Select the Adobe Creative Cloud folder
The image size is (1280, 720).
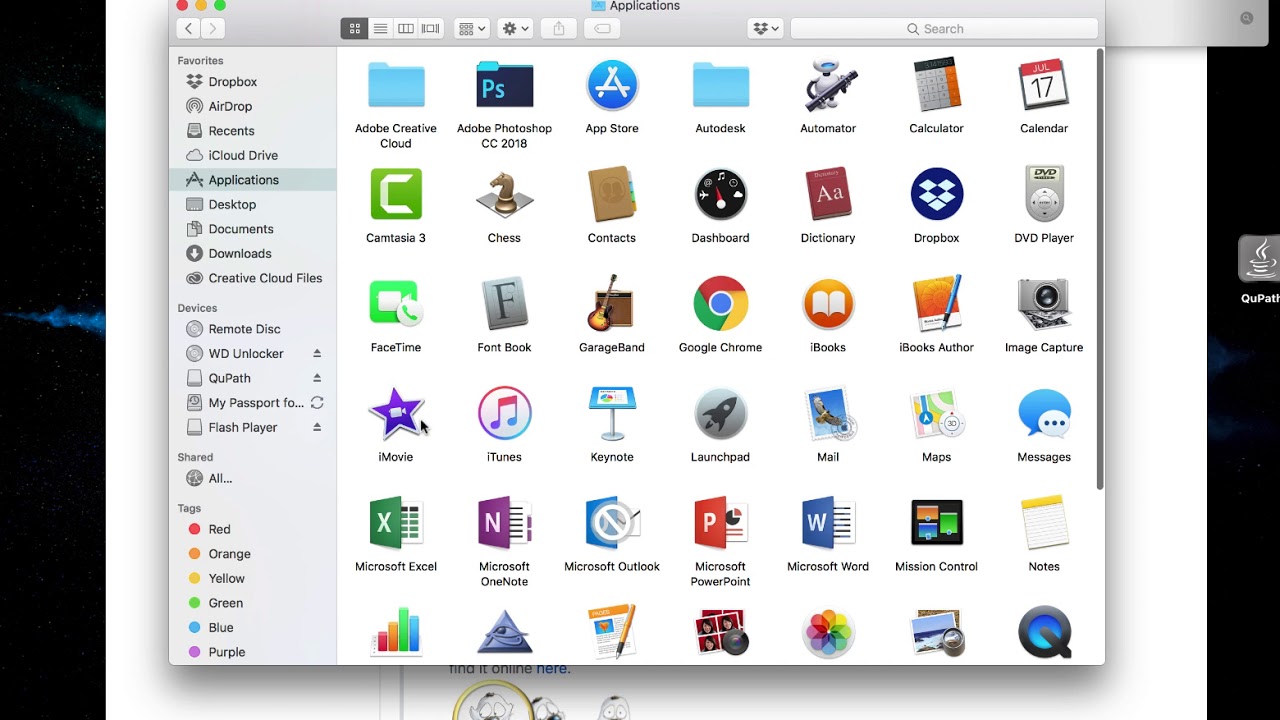(396, 85)
